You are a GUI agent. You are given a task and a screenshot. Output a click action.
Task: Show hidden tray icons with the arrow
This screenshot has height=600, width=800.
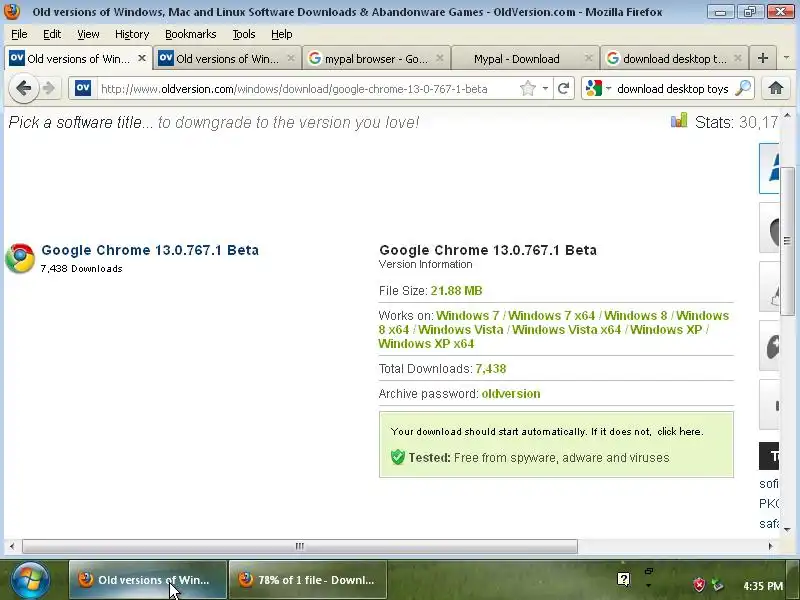(x=648, y=585)
